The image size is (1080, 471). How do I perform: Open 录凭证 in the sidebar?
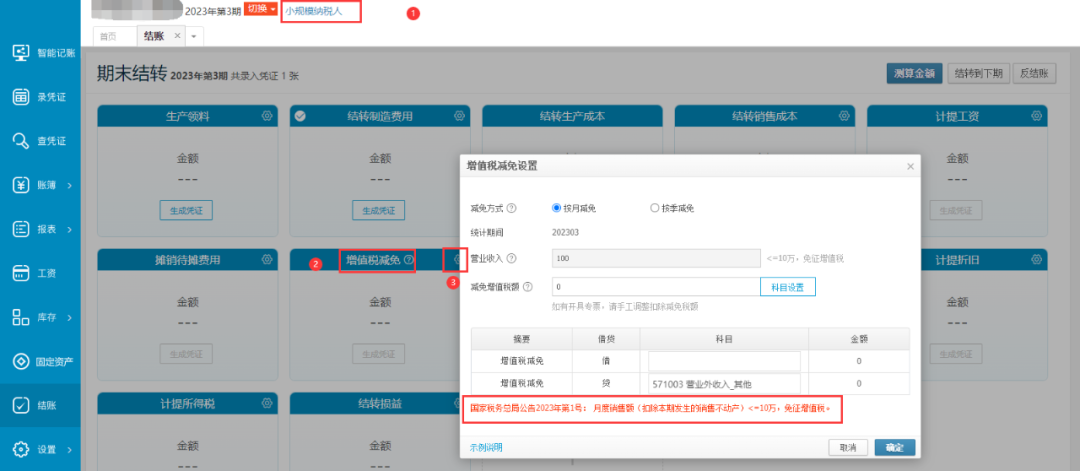[x=40, y=97]
